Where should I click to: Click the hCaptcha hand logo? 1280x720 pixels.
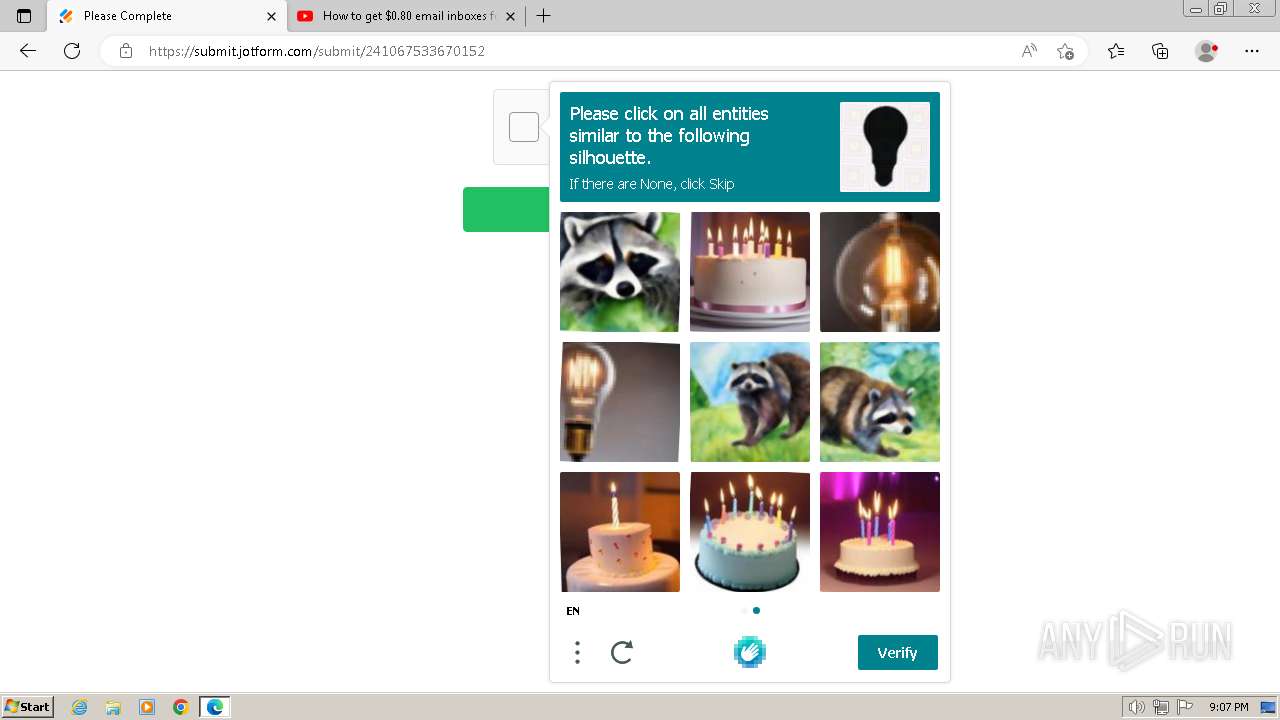coord(749,653)
